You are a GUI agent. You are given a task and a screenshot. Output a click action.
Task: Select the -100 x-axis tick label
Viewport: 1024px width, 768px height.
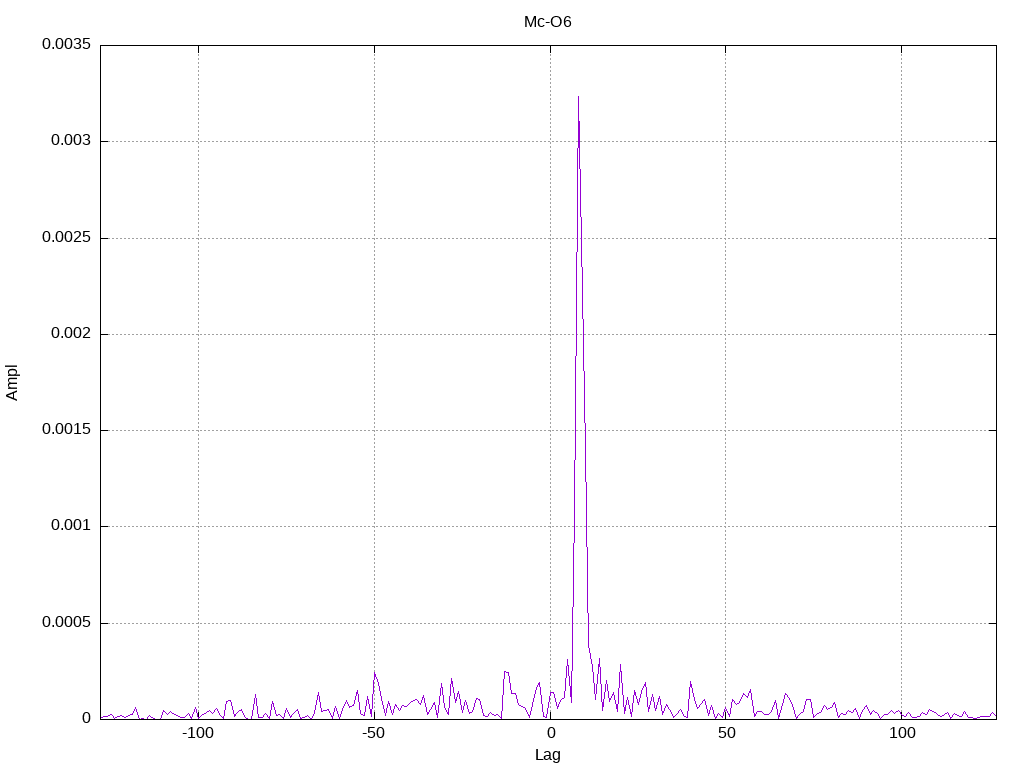point(198,733)
